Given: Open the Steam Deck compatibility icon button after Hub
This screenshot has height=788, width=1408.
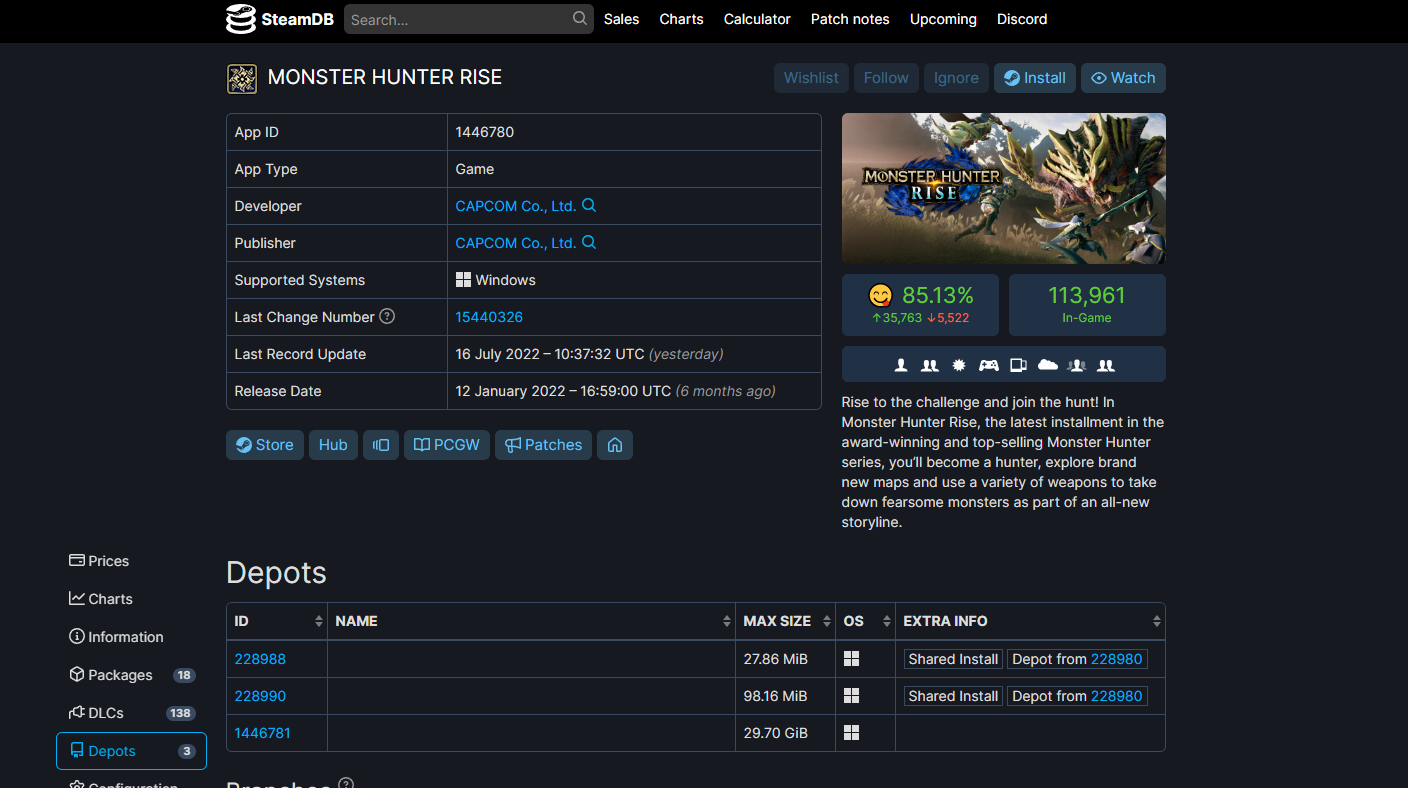Looking at the screenshot, I should 381,445.
